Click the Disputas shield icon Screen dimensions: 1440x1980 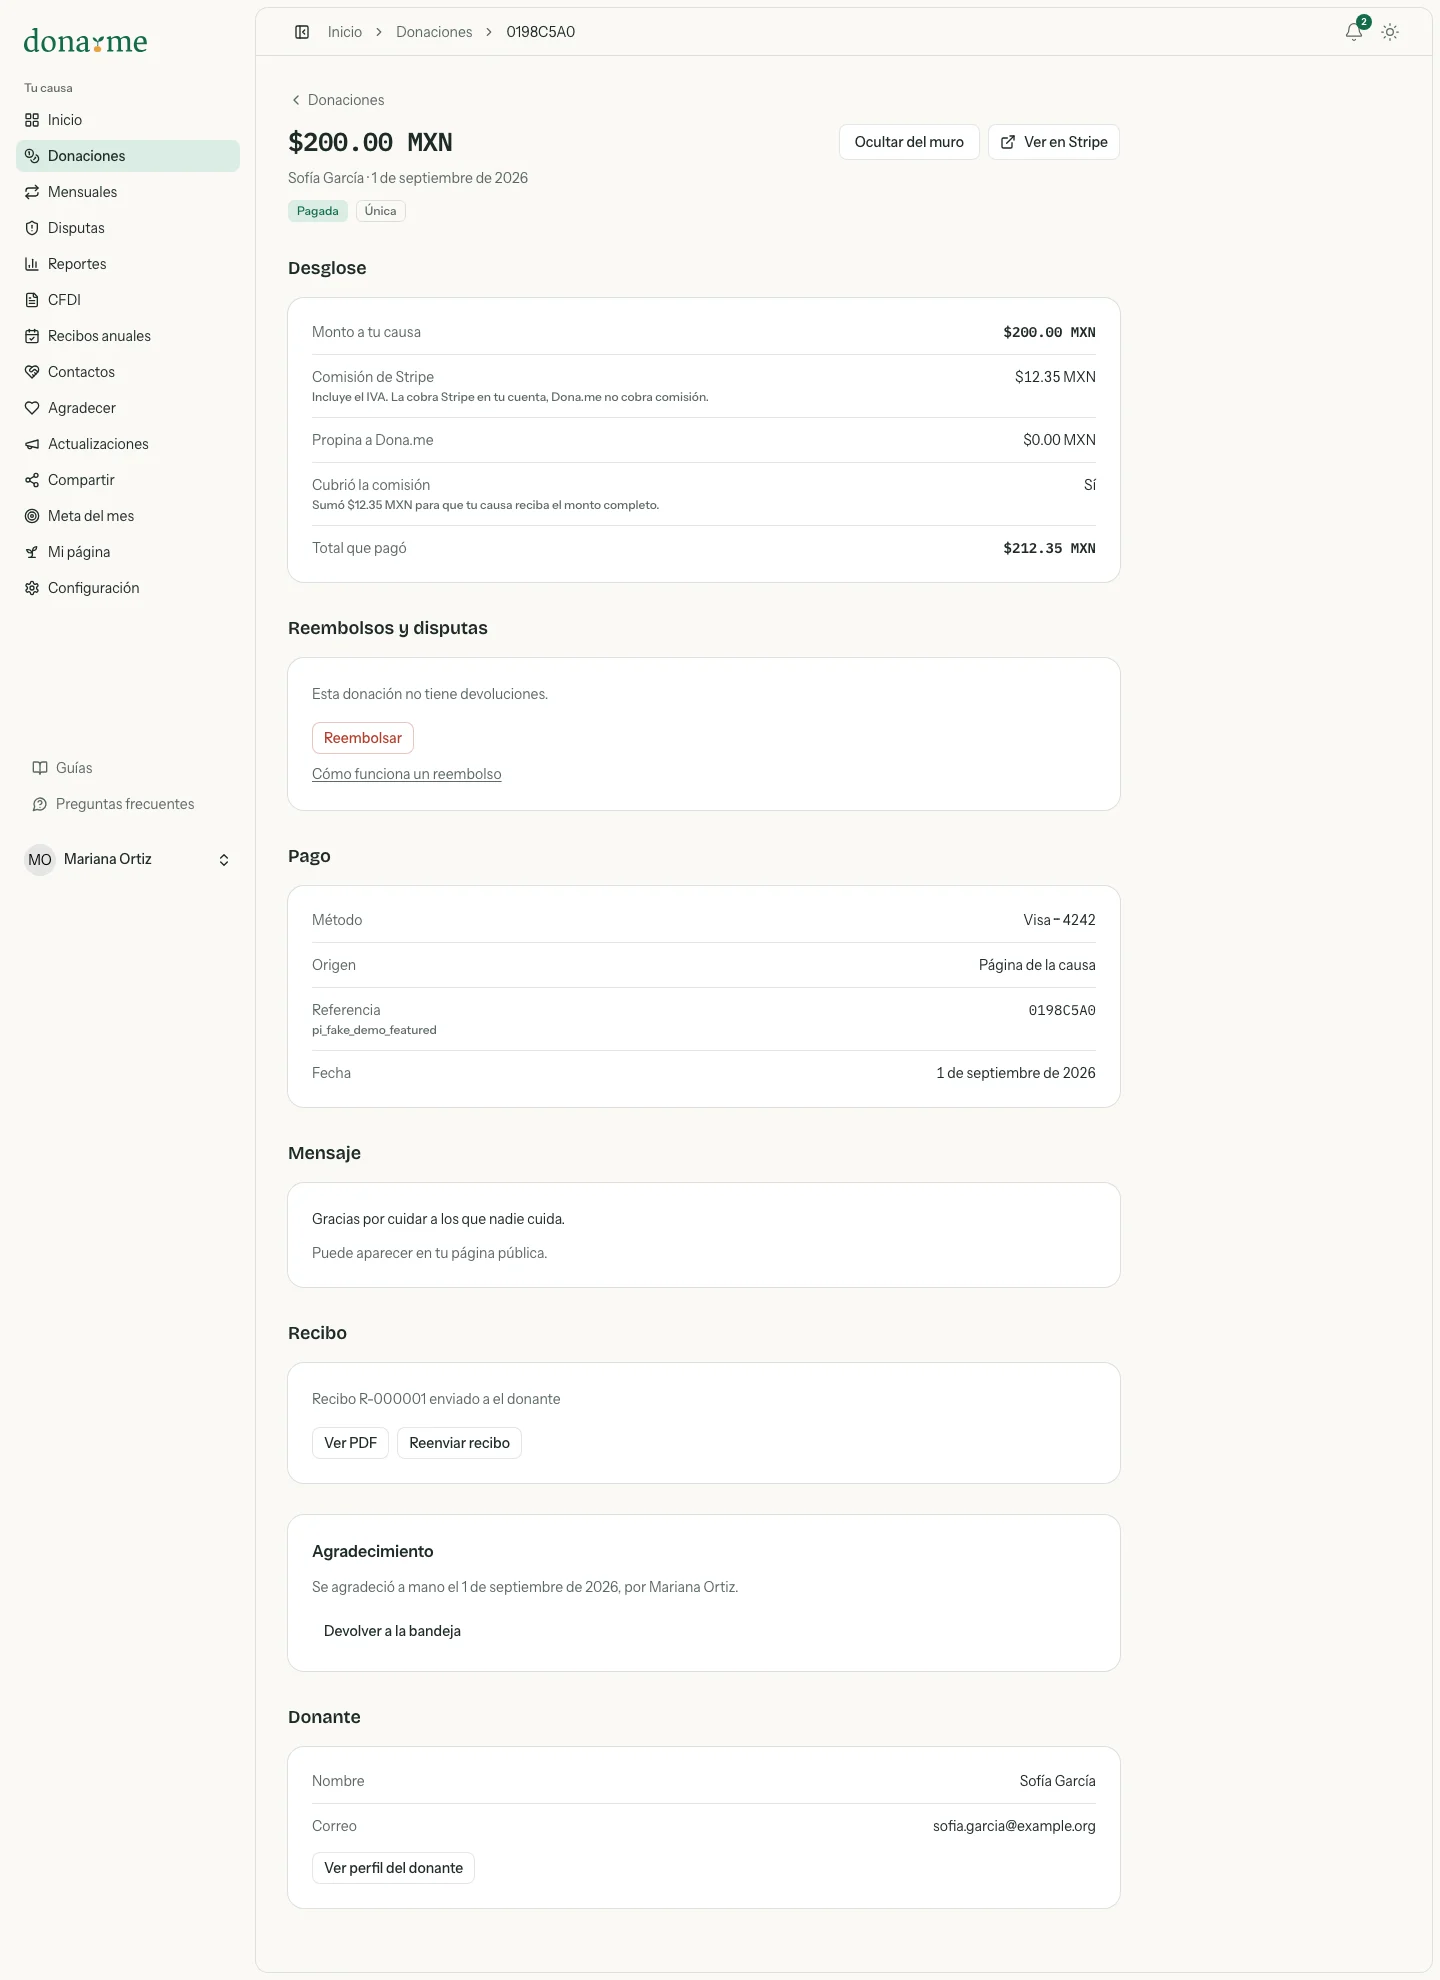(32, 228)
